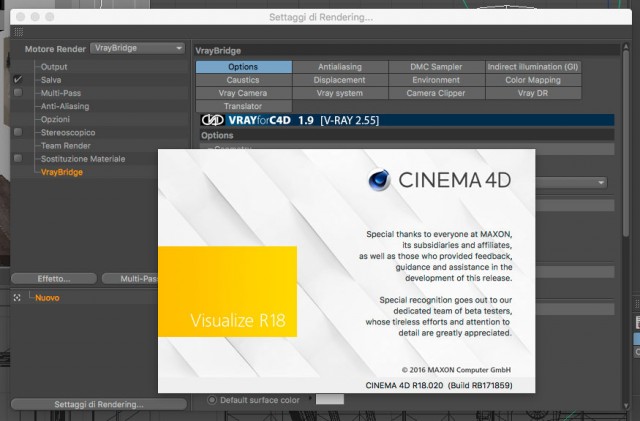
Task: Toggle the Salva checkbox
Action: [18, 79]
